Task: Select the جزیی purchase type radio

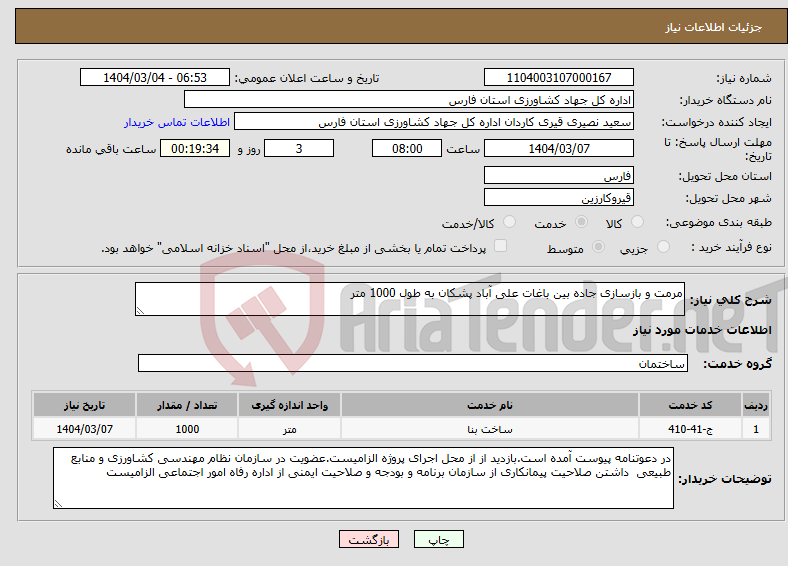Action: [x=663, y=246]
